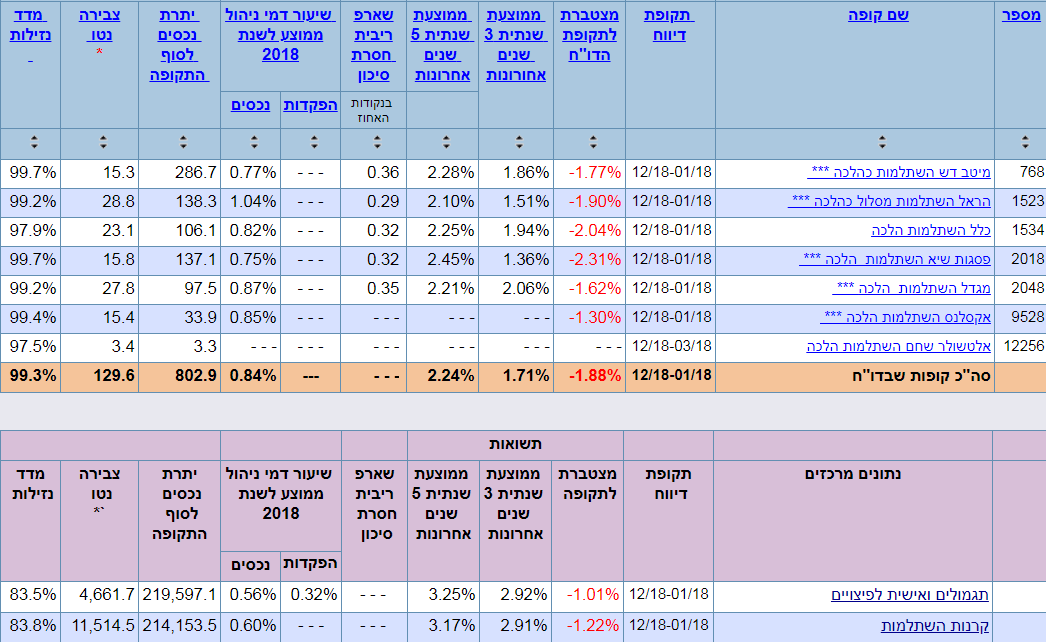Screen dimensions: 1046x642
Task: Select the 97.9% liquidity index value
Action: point(33,230)
